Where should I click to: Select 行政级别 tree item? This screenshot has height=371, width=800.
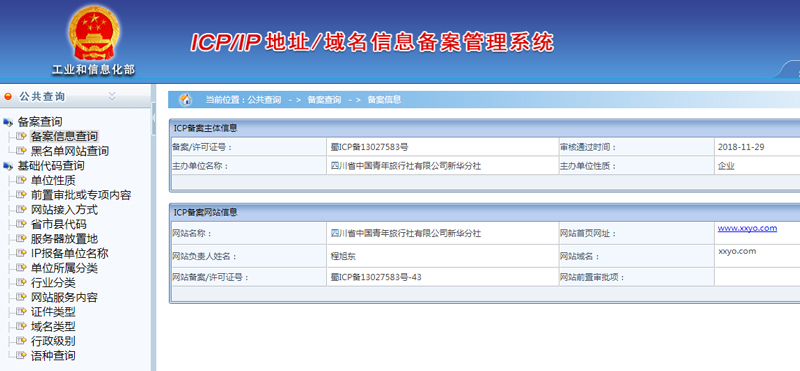[53, 341]
